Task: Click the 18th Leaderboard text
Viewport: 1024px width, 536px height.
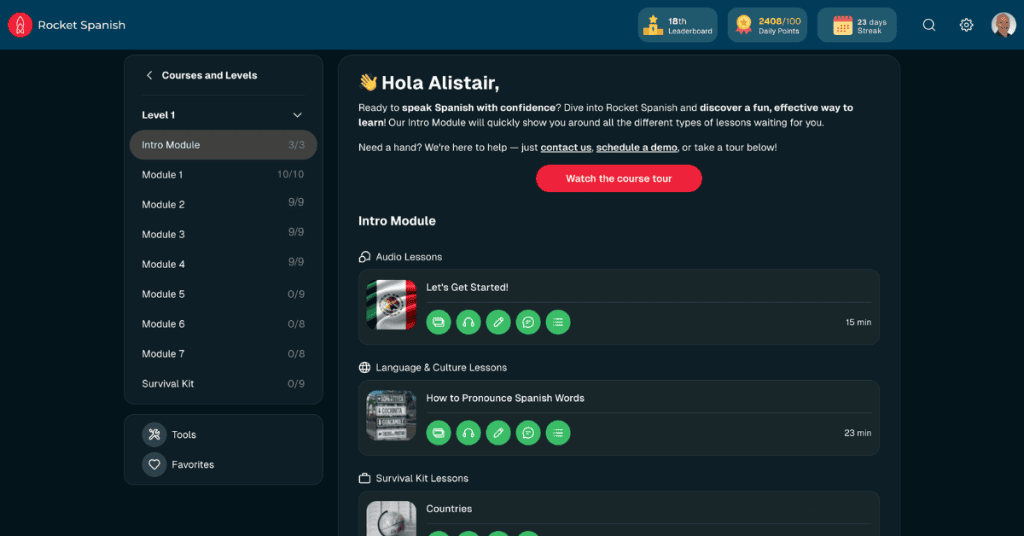Action: coord(690,25)
